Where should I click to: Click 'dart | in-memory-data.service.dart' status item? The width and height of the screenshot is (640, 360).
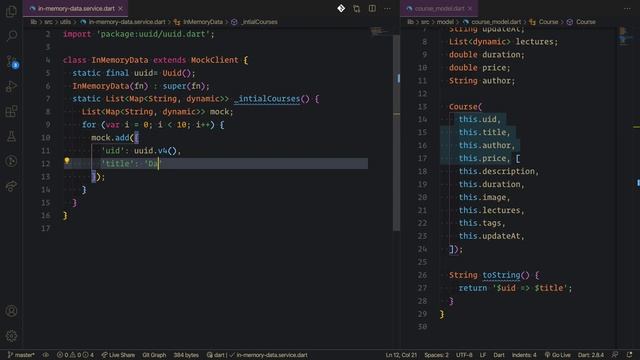tap(257, 355)
